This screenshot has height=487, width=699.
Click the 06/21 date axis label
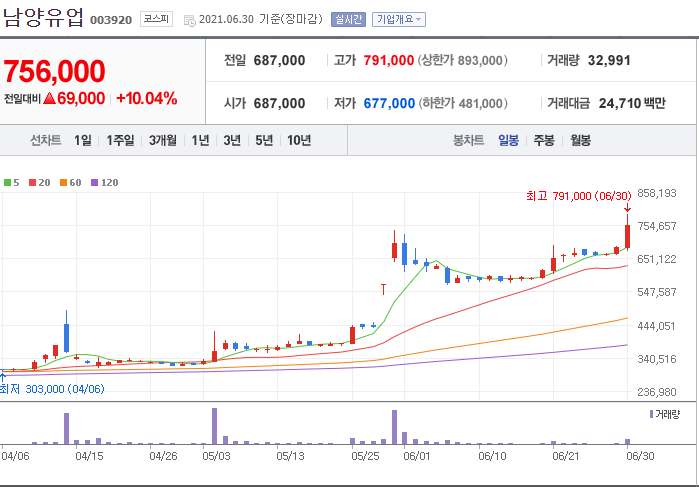coord(566,456)
